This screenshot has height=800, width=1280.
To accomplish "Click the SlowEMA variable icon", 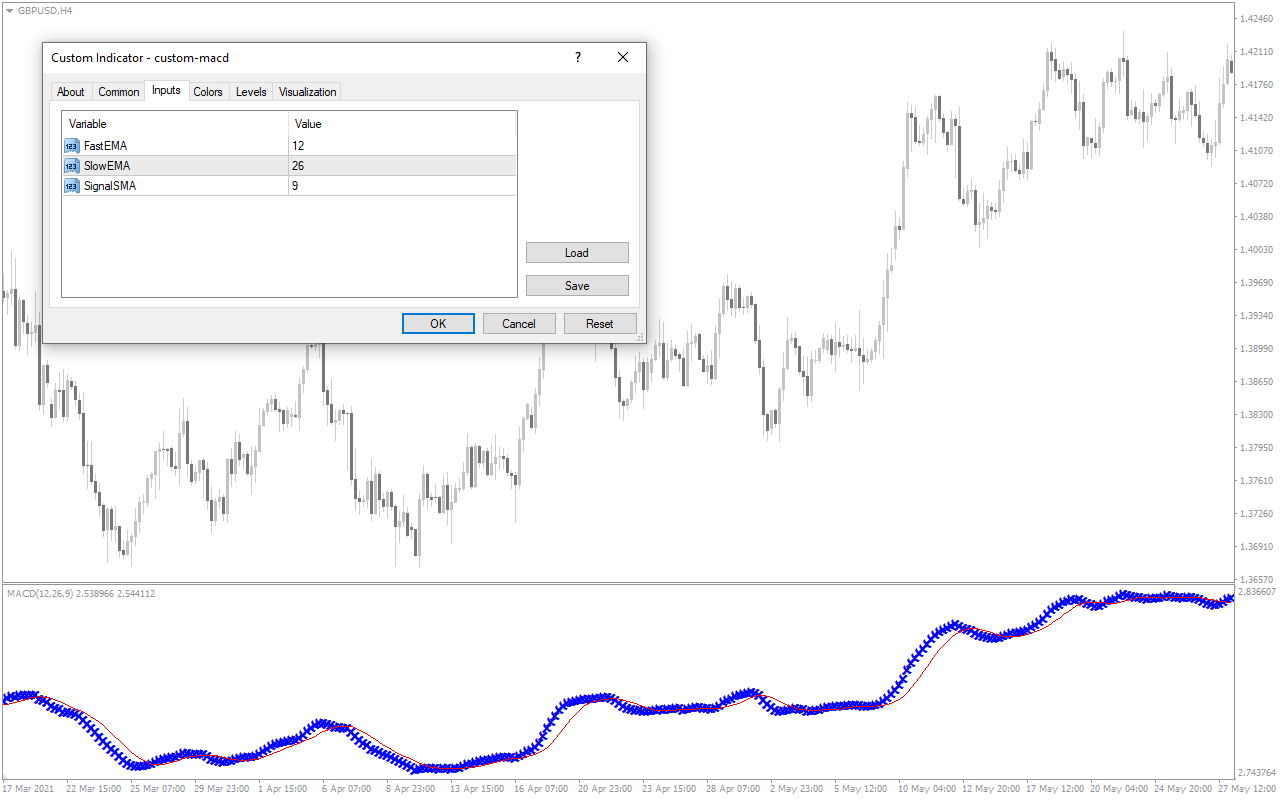I will 71,166.
